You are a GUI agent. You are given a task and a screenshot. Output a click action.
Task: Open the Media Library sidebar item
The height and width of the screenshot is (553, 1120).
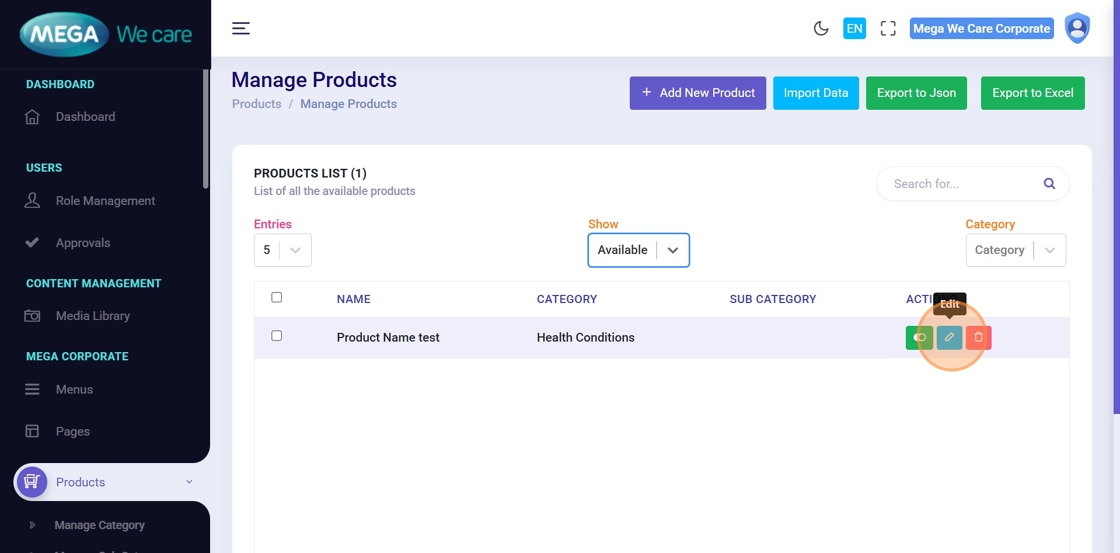click(x=92, y=316)
